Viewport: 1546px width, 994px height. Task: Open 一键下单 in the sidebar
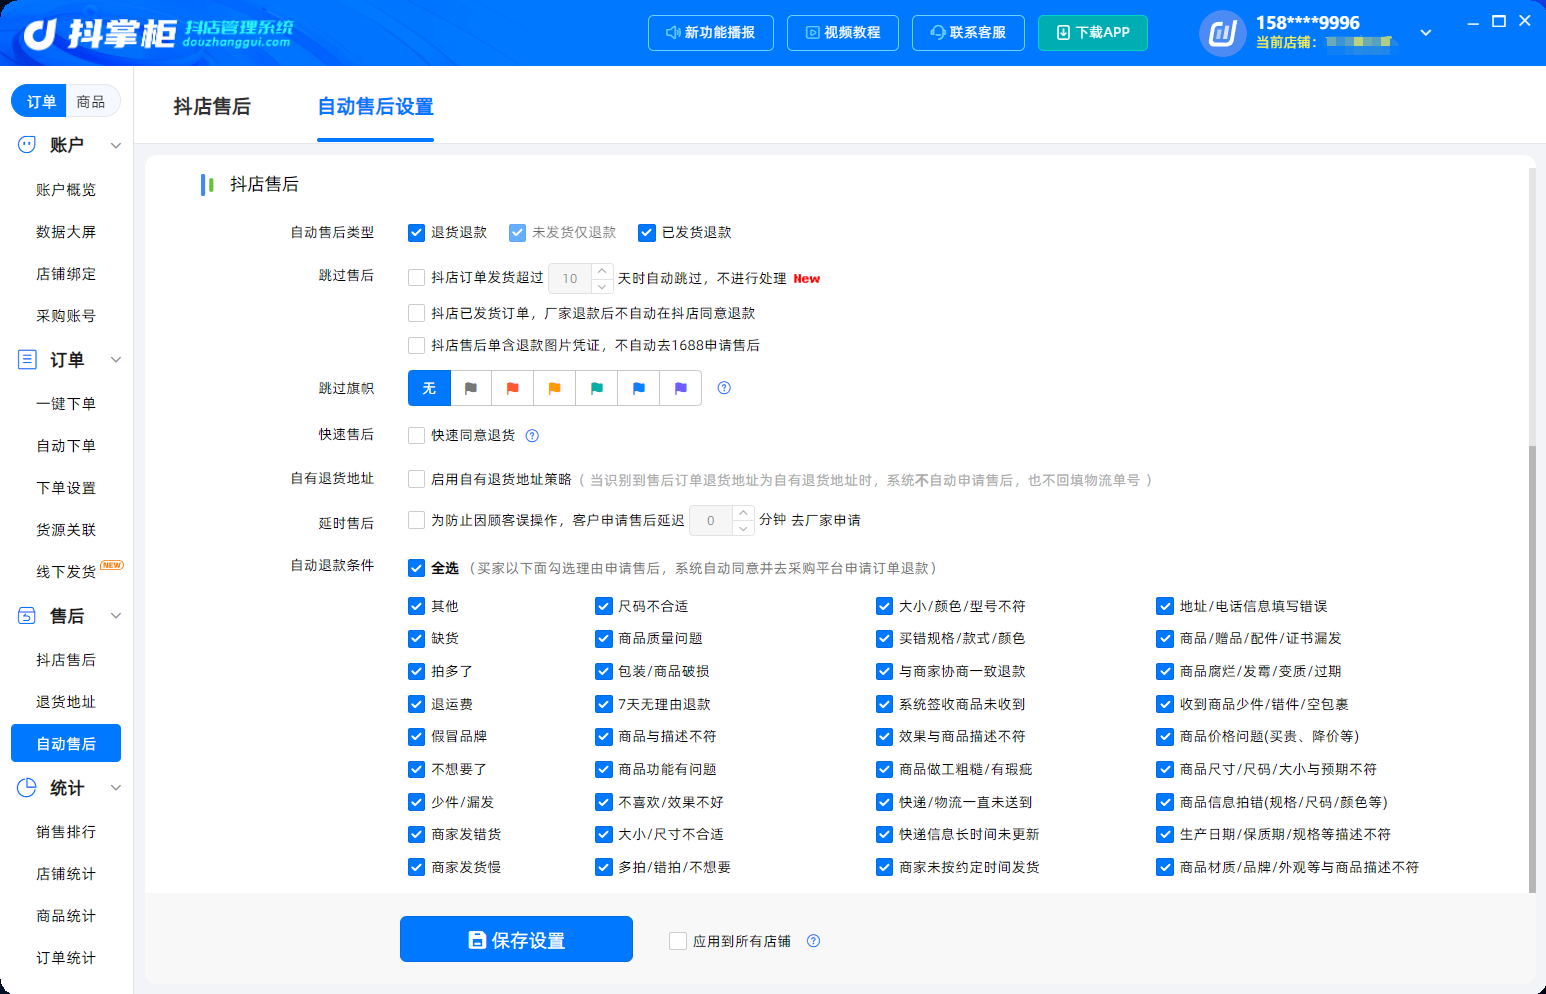(x=66, y=404)
